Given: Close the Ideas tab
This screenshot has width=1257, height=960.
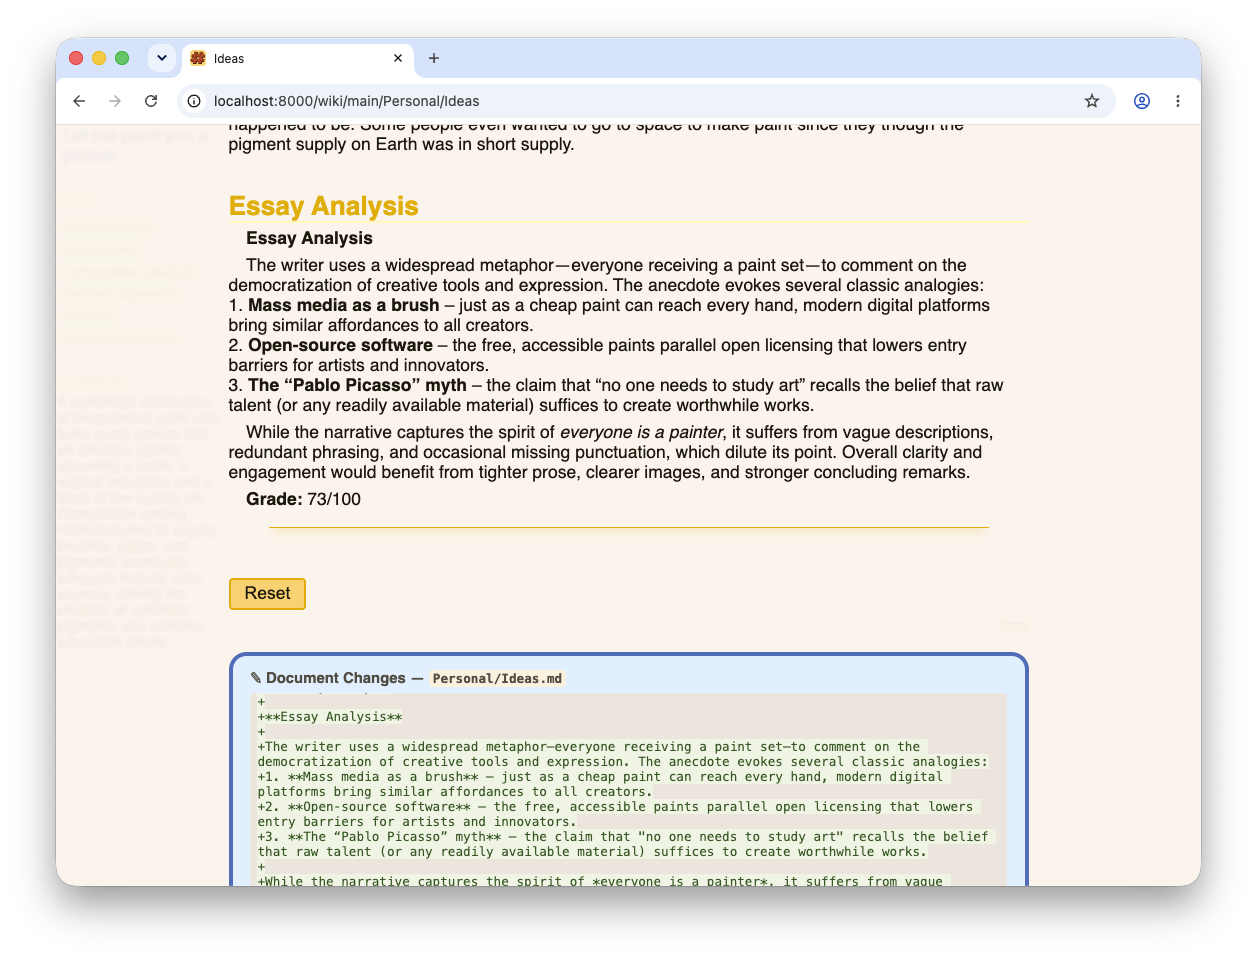Looking at the screenshot, I should (x=398, y=58).
